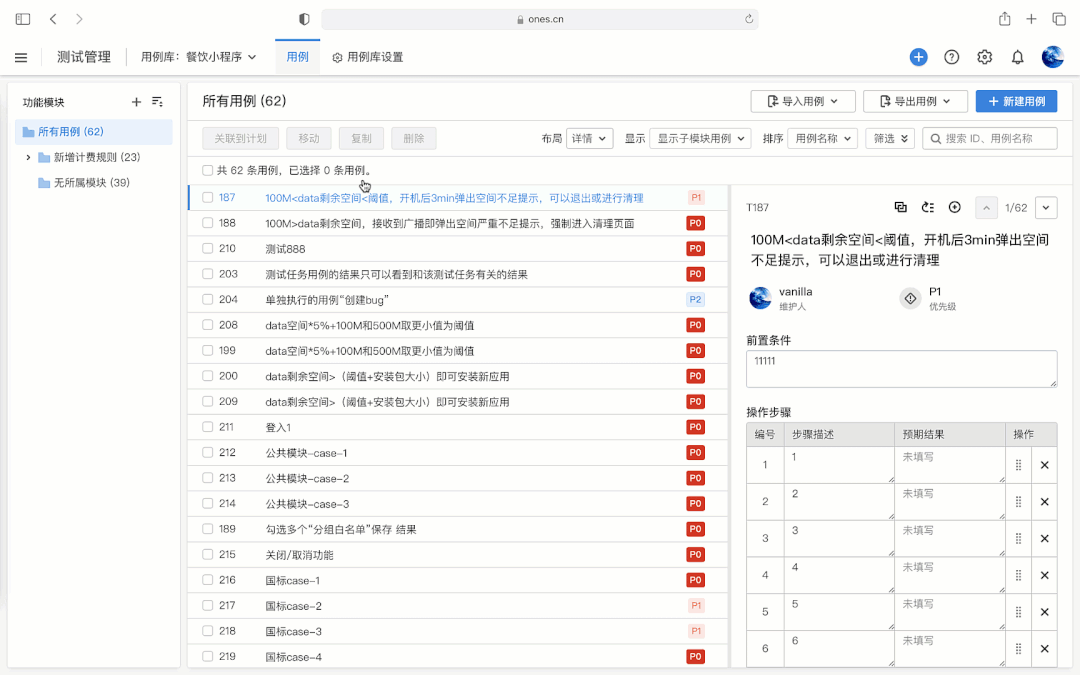The width and height of the screenshot is (1080, 675).
Task: Reload the ones.cn page
Action: click(x=749, y=19)
